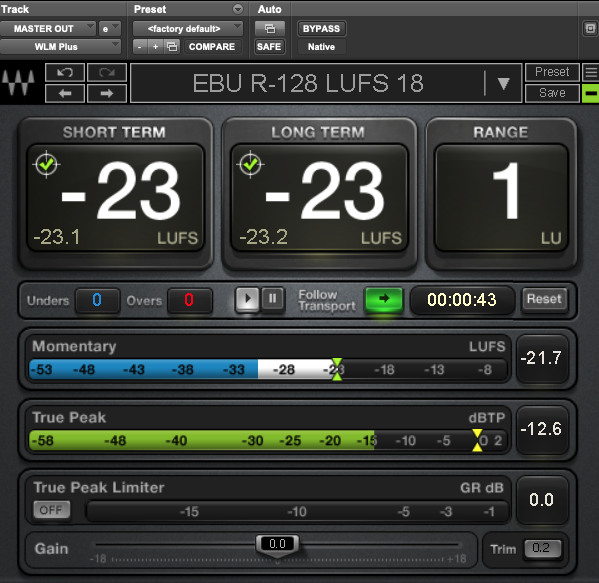The image size is (599, 583).
Task: Click the Waves logo icon
Action: coord(18,83)
